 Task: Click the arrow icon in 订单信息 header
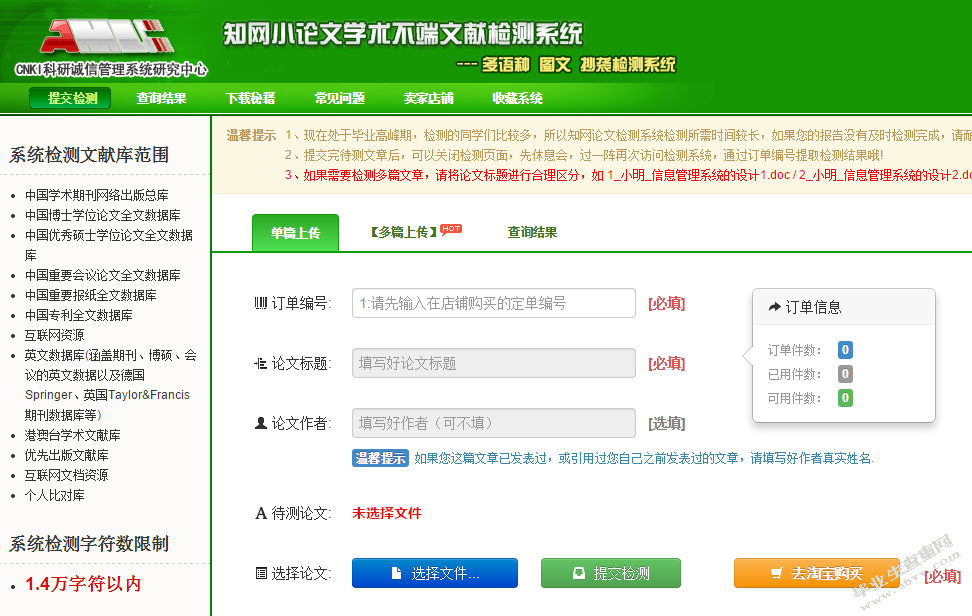coord(774,307)
